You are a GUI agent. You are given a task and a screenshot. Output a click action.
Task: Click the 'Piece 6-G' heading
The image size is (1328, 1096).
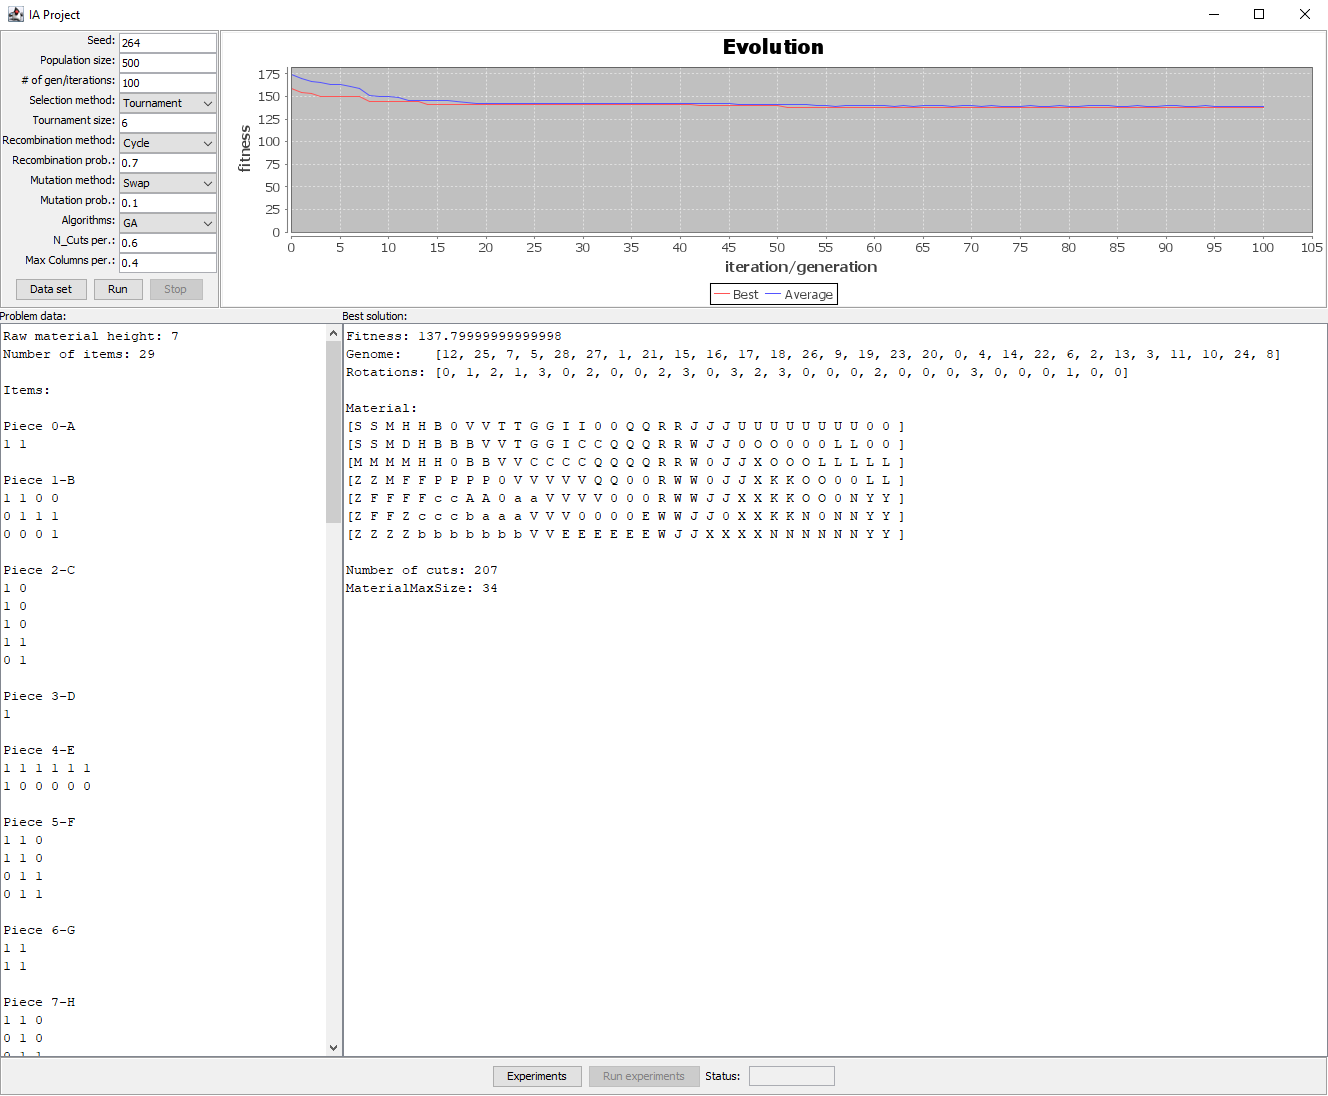click(39, 930)
